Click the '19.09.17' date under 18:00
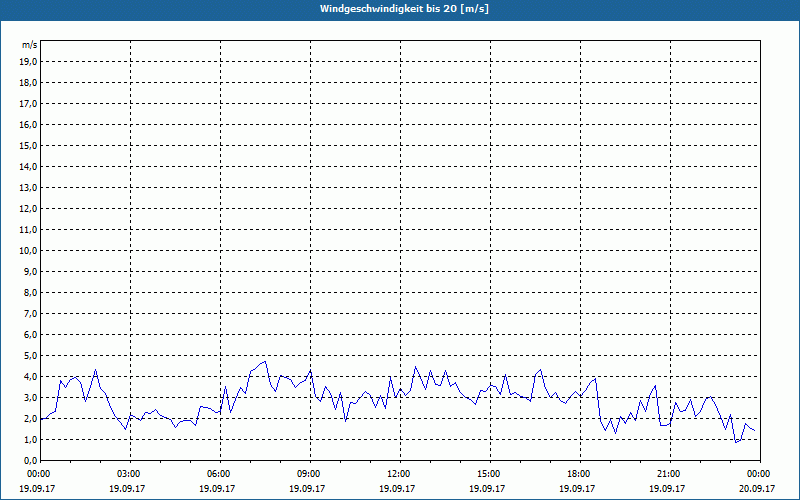 pos(577,488)
